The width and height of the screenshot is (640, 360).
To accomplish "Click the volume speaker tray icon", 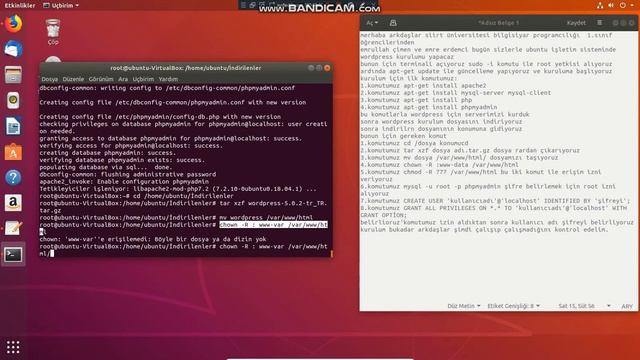I will coord(611,5).
